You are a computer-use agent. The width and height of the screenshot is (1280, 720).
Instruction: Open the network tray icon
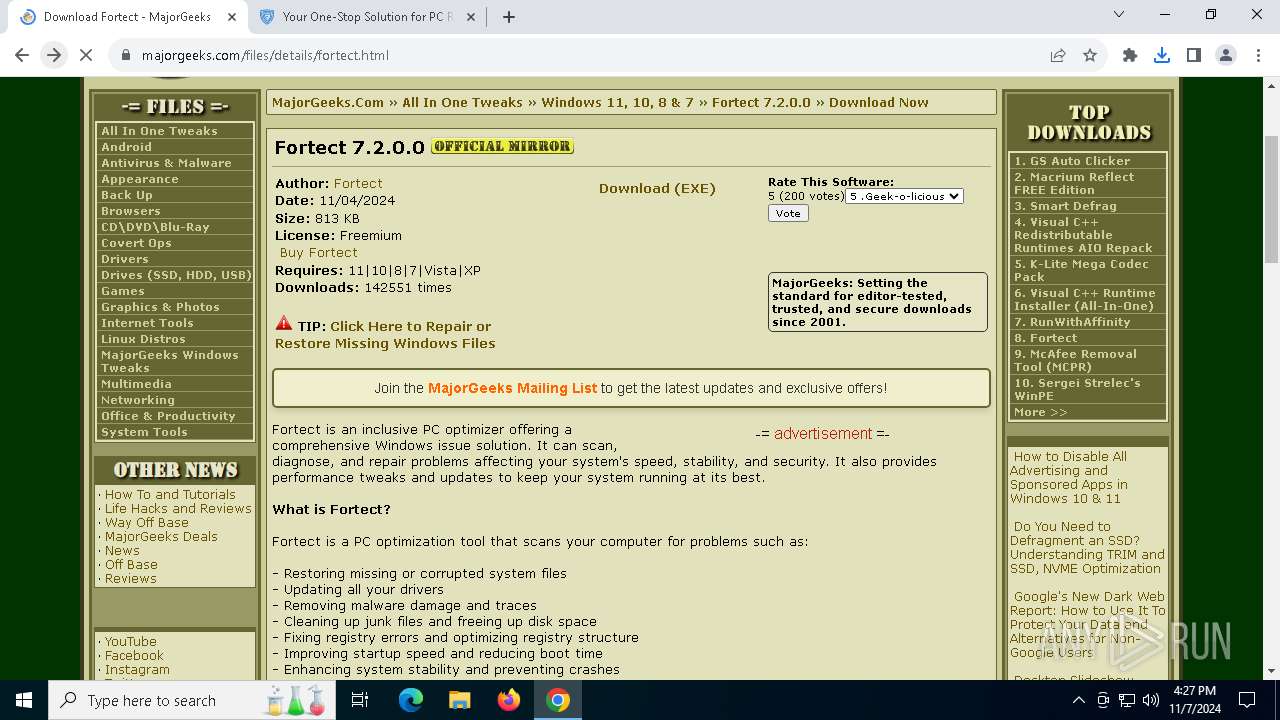(1126, 700)
